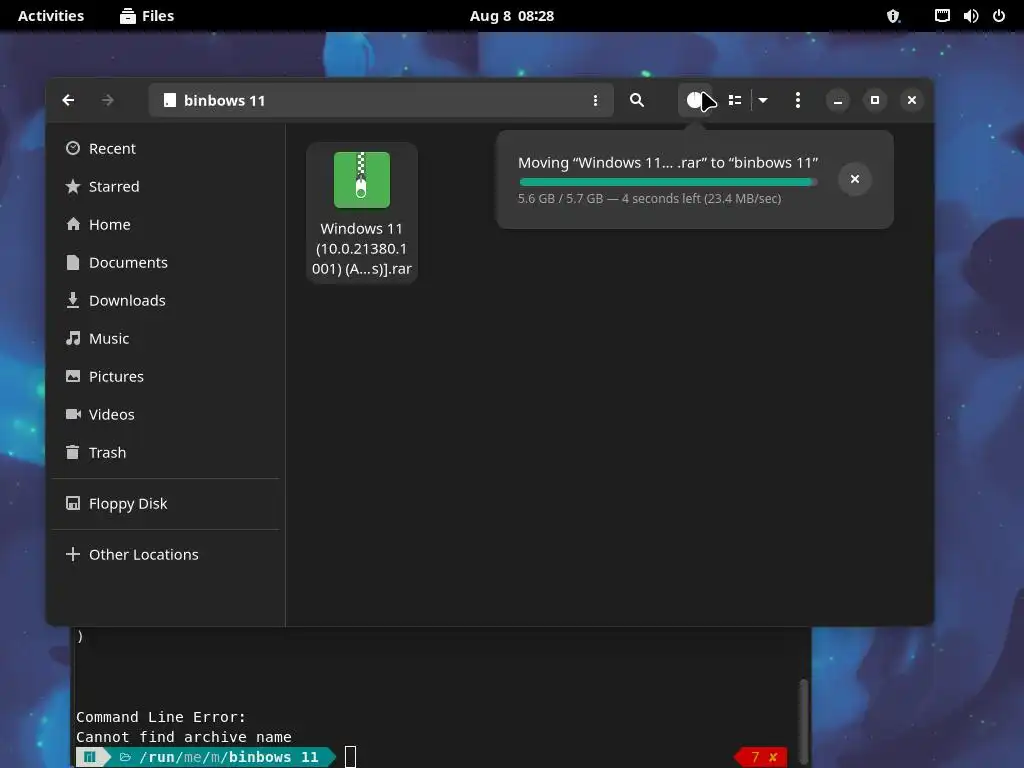1024x768 pixels.
Task: Go back with the left arrow button
Action: click(68, 100)
